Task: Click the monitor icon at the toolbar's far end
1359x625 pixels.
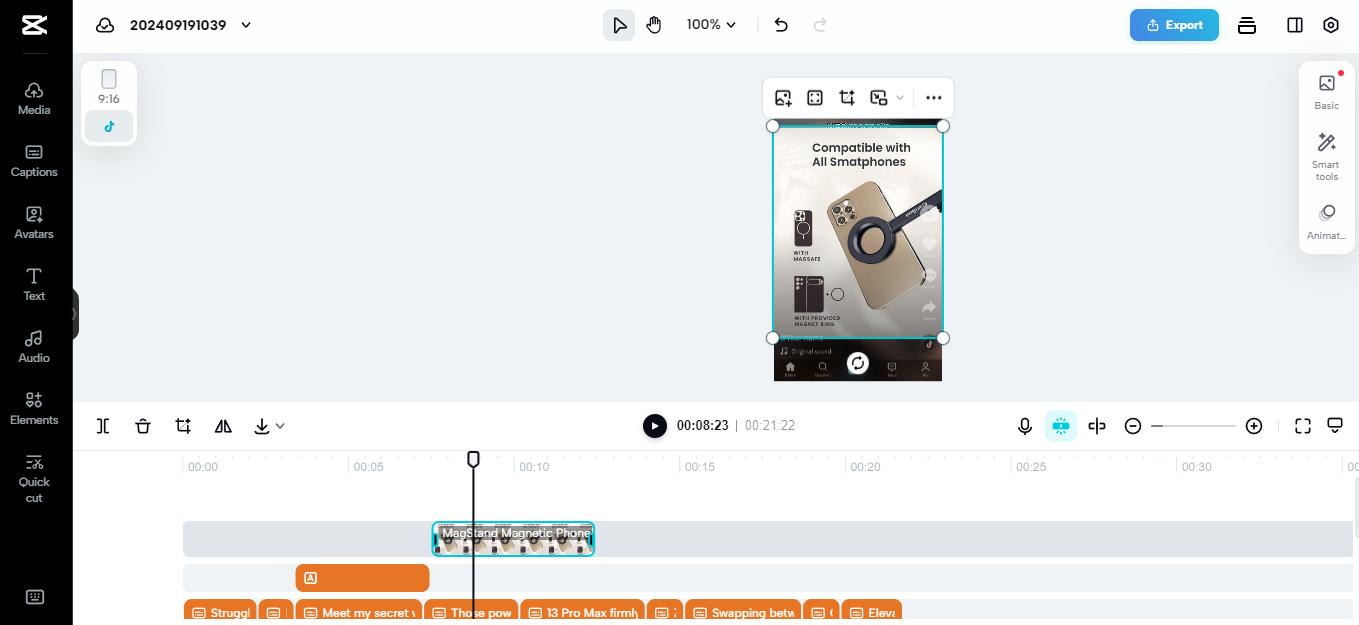Action: (x=1334, y=426)
